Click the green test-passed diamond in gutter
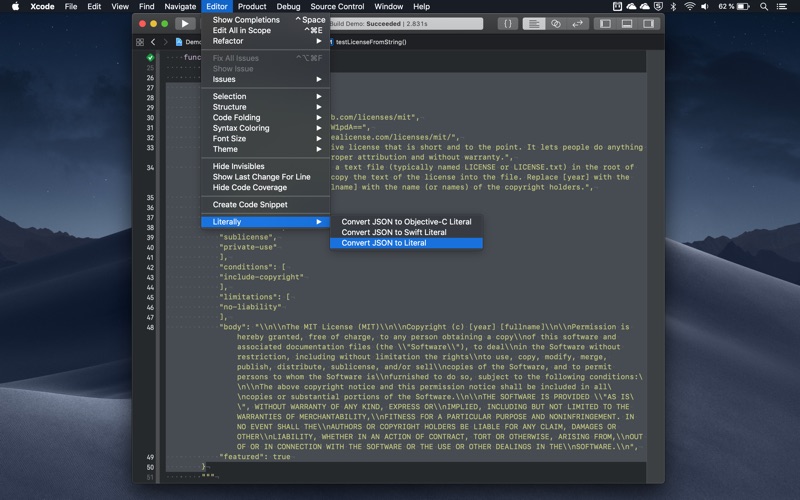 pos(150,58)
